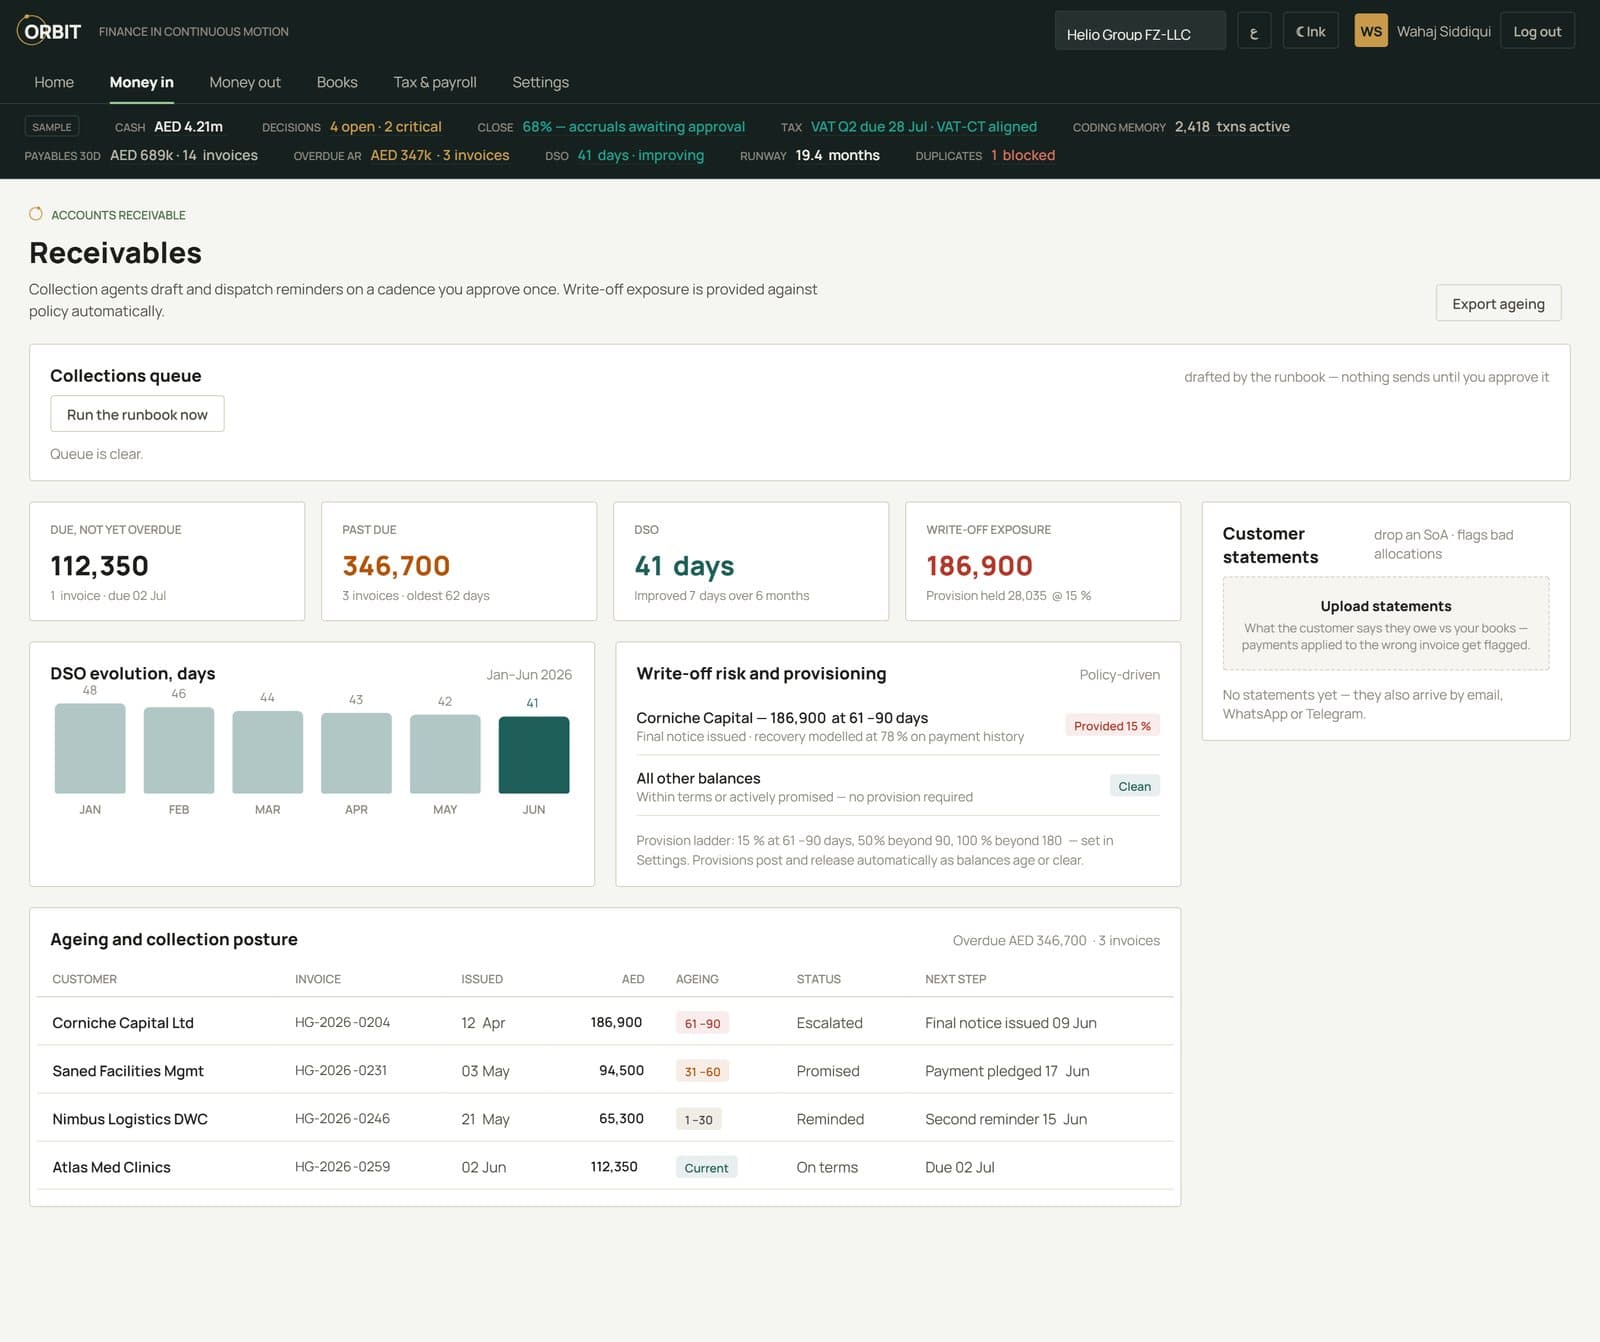Click the 2,418 txns active coding memory
The height and width of the screenshot is (1342, 1600).
tap(1232, 127)
